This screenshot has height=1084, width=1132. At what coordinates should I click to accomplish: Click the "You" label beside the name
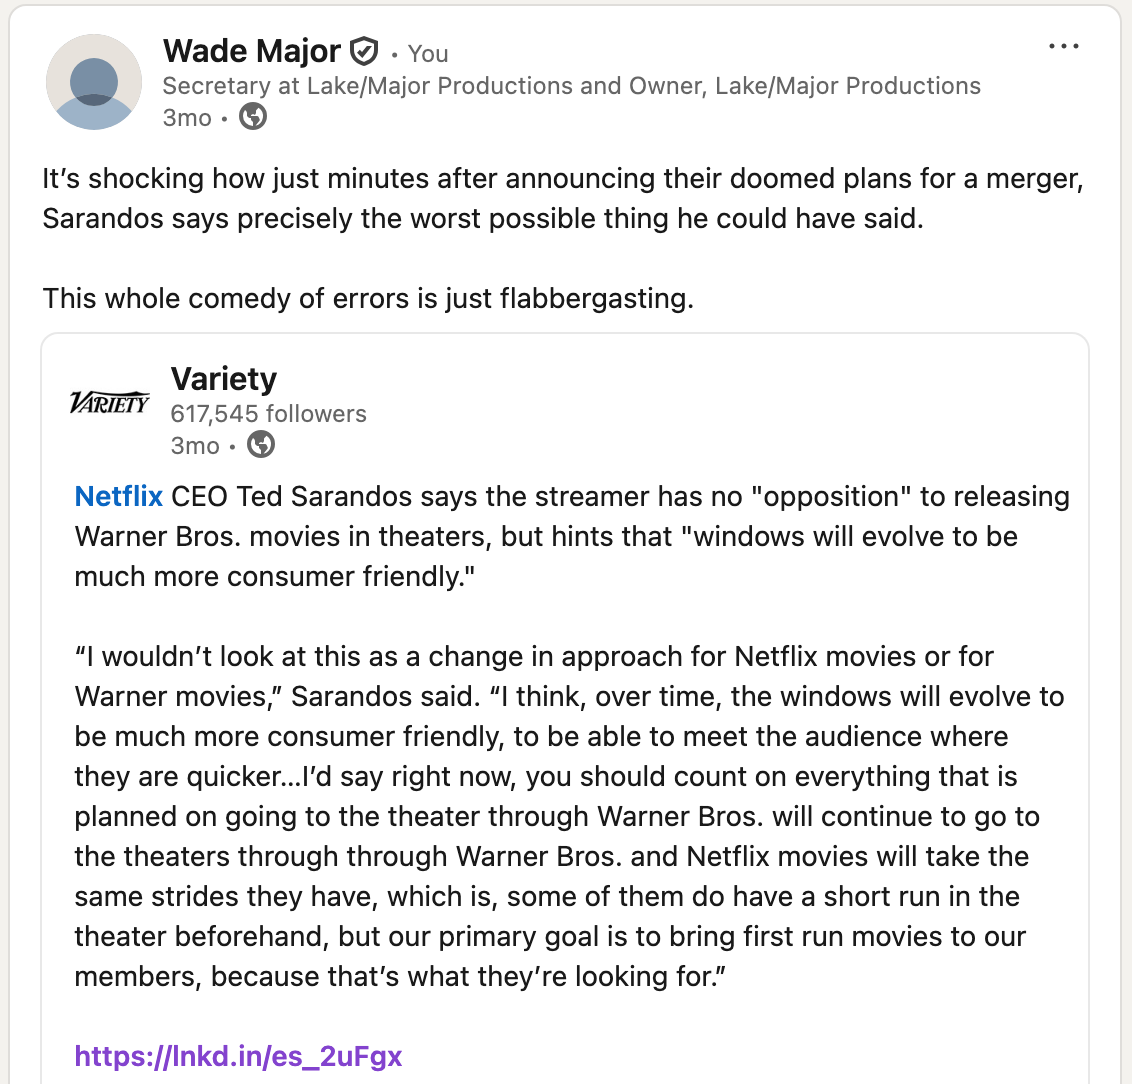[428, 53]
